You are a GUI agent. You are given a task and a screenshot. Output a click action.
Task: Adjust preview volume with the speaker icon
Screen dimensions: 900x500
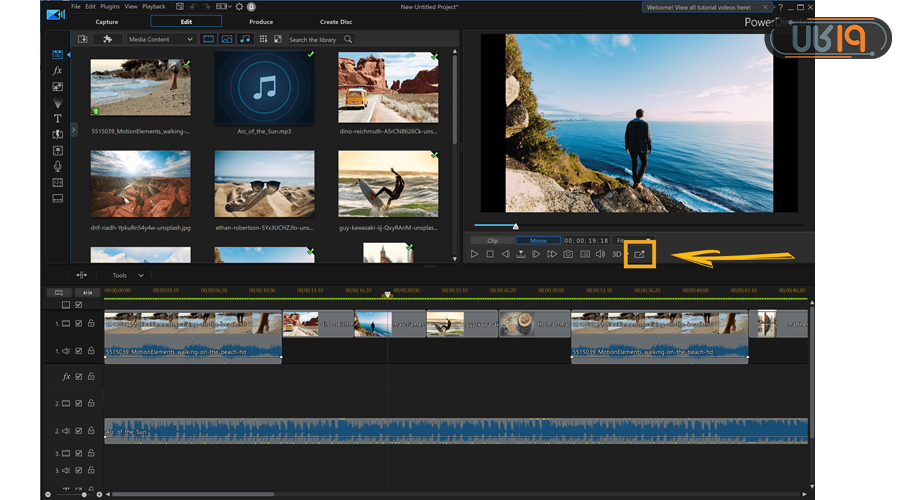point(600,255)
